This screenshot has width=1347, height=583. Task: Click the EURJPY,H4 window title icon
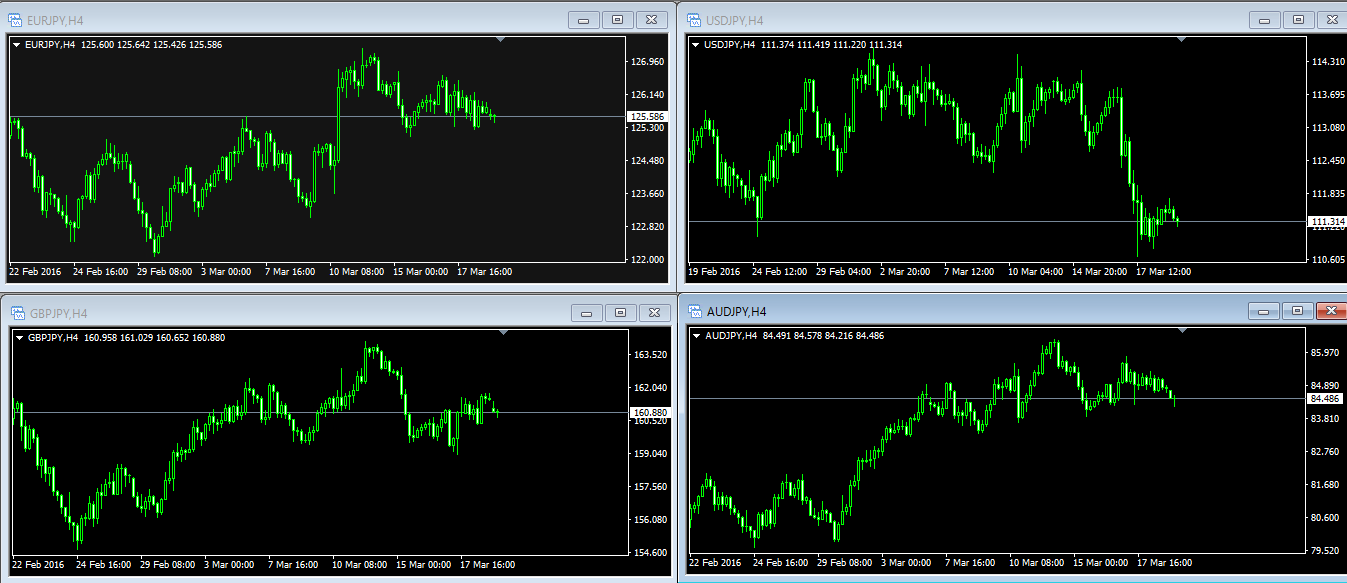[14, 19]
